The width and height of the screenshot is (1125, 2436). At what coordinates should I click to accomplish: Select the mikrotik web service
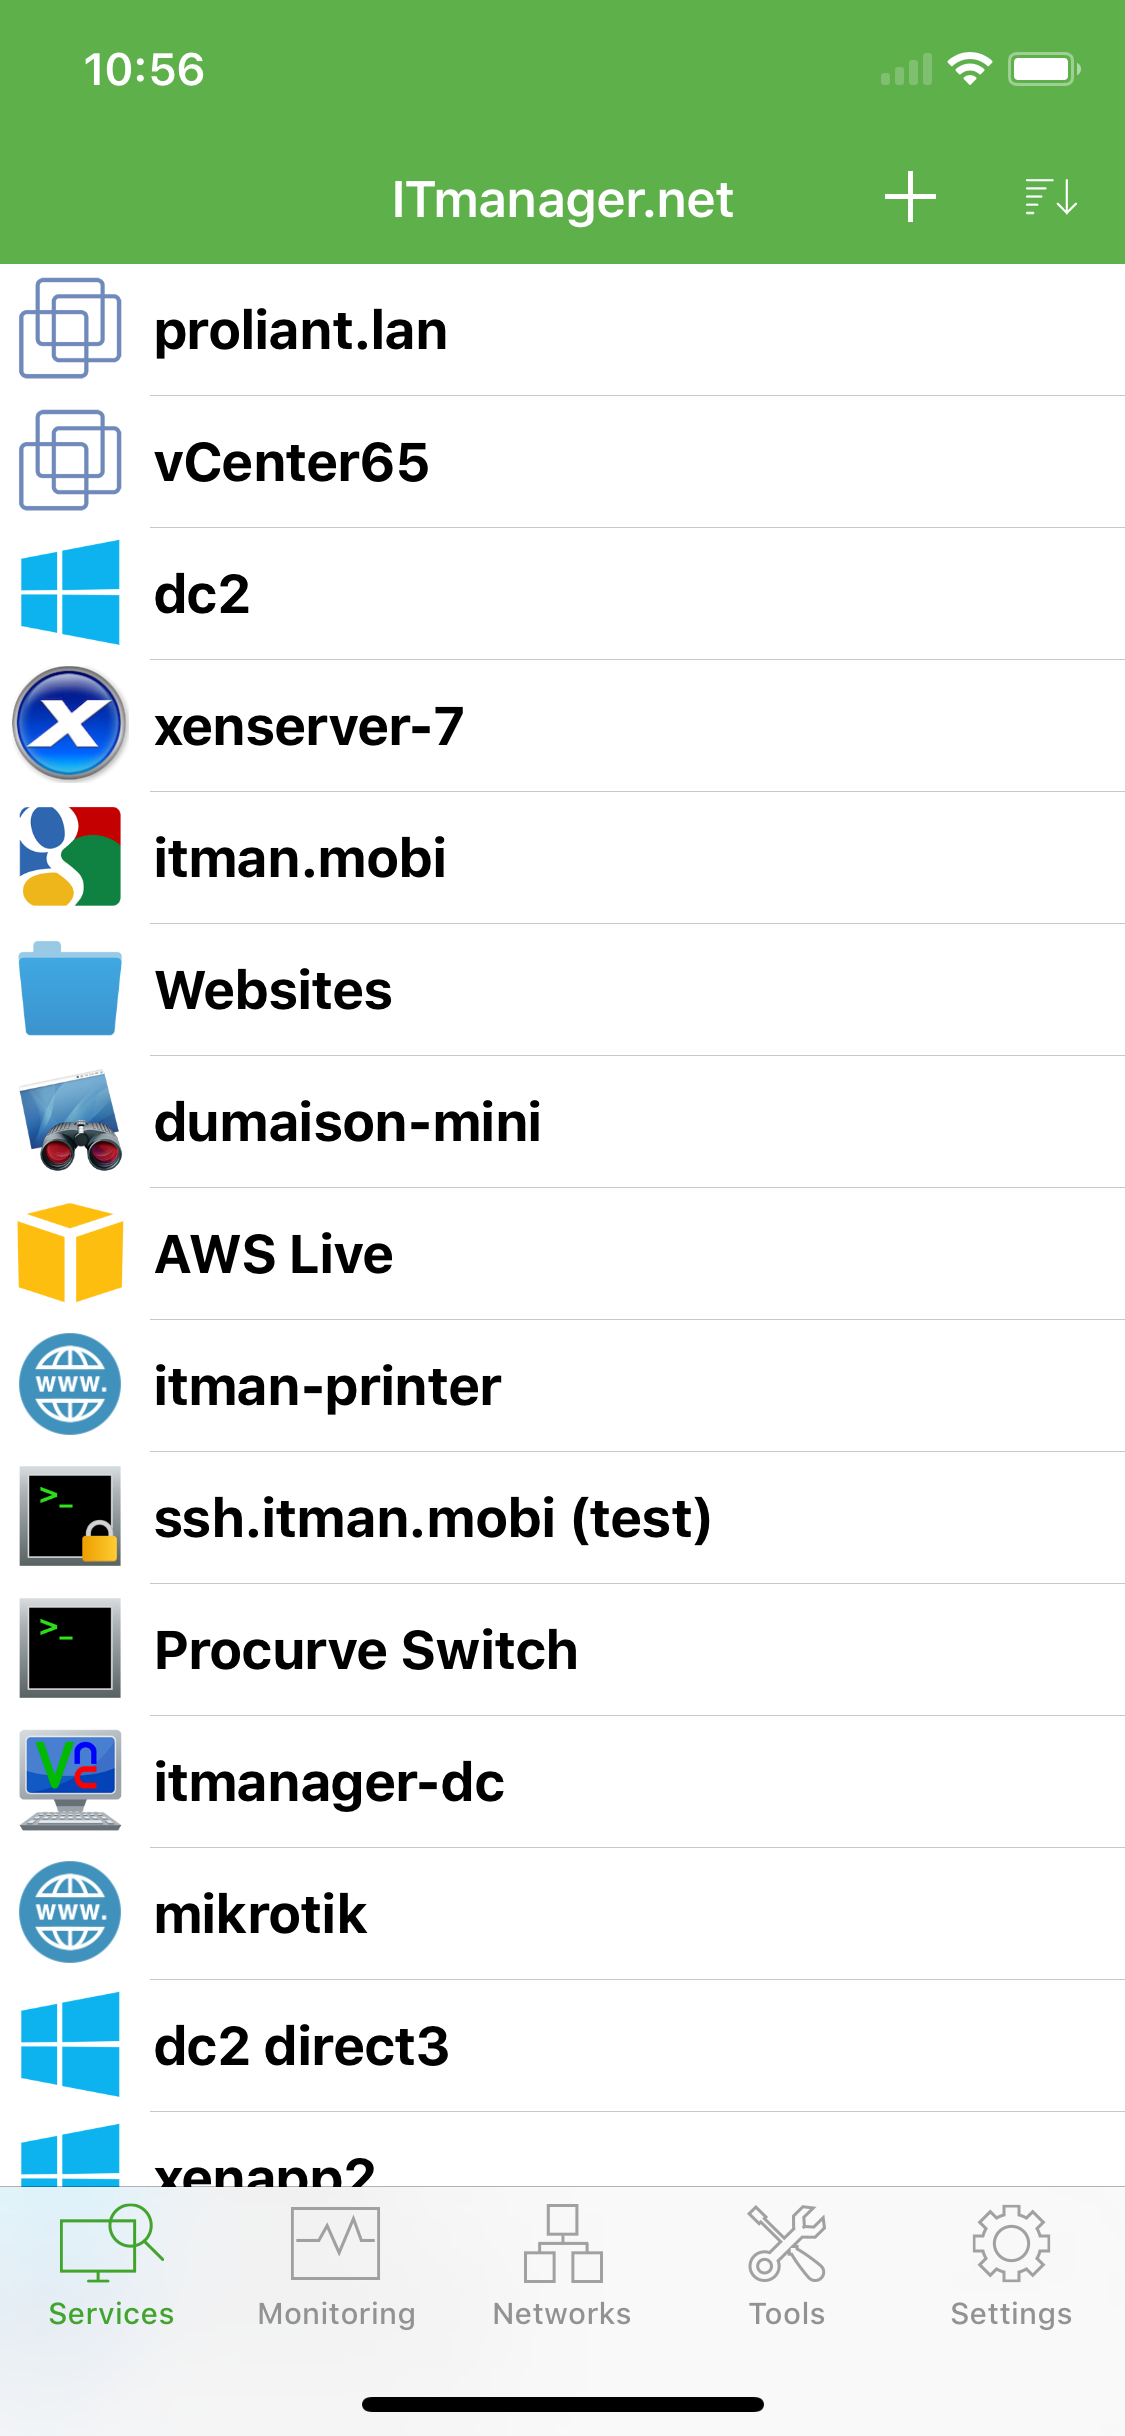click(x=260, y=1914)
